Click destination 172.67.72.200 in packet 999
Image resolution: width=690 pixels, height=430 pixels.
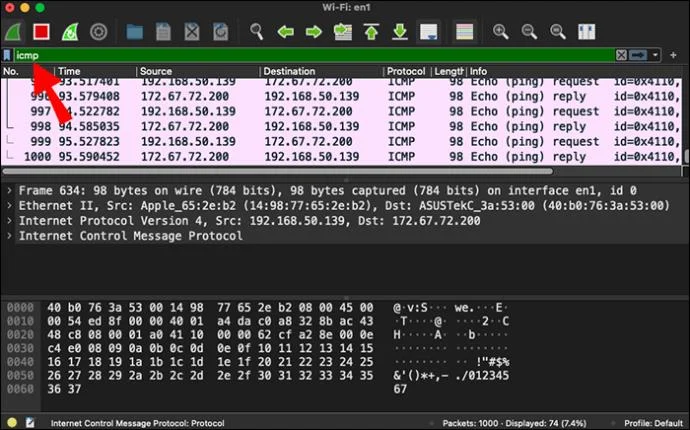(308, 142)
